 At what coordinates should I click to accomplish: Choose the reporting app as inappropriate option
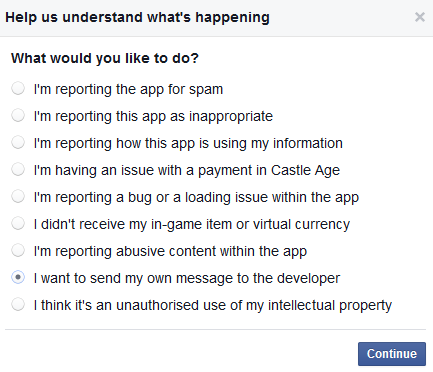pyautogui.click(x=18, y=116)
